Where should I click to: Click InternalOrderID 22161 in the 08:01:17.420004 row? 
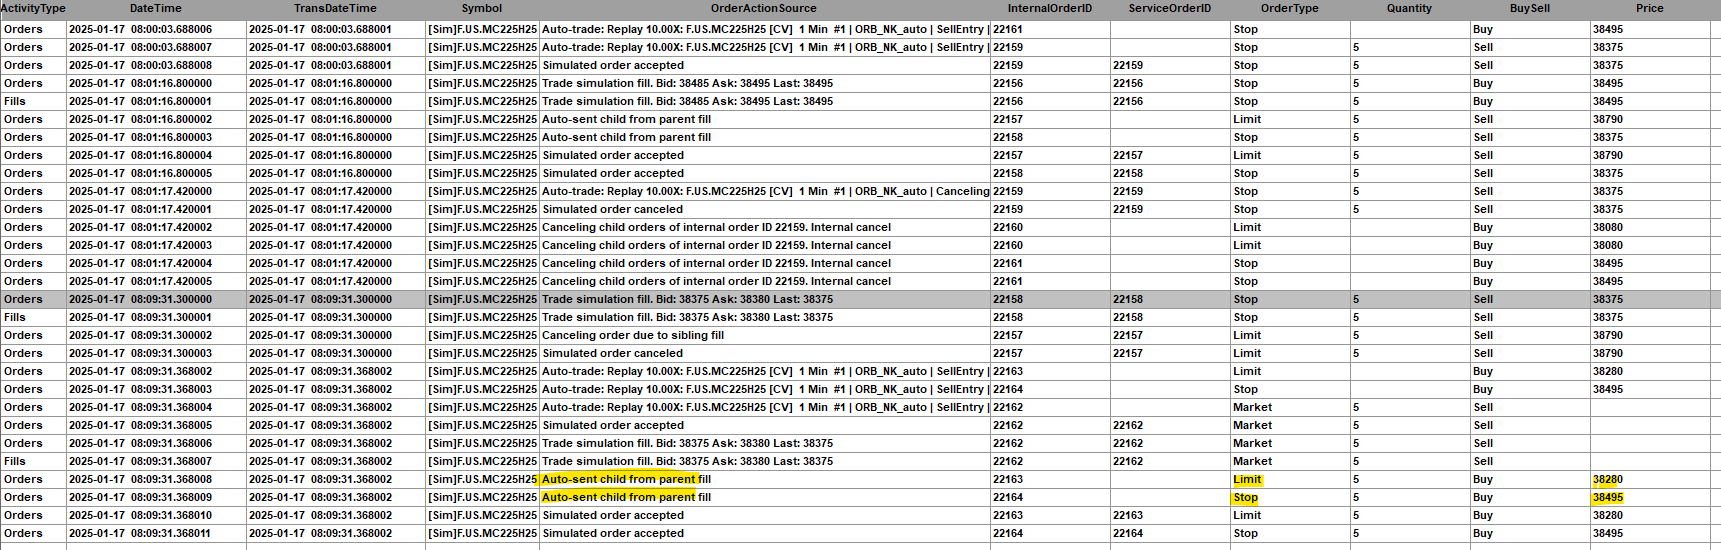(1008, 263)
